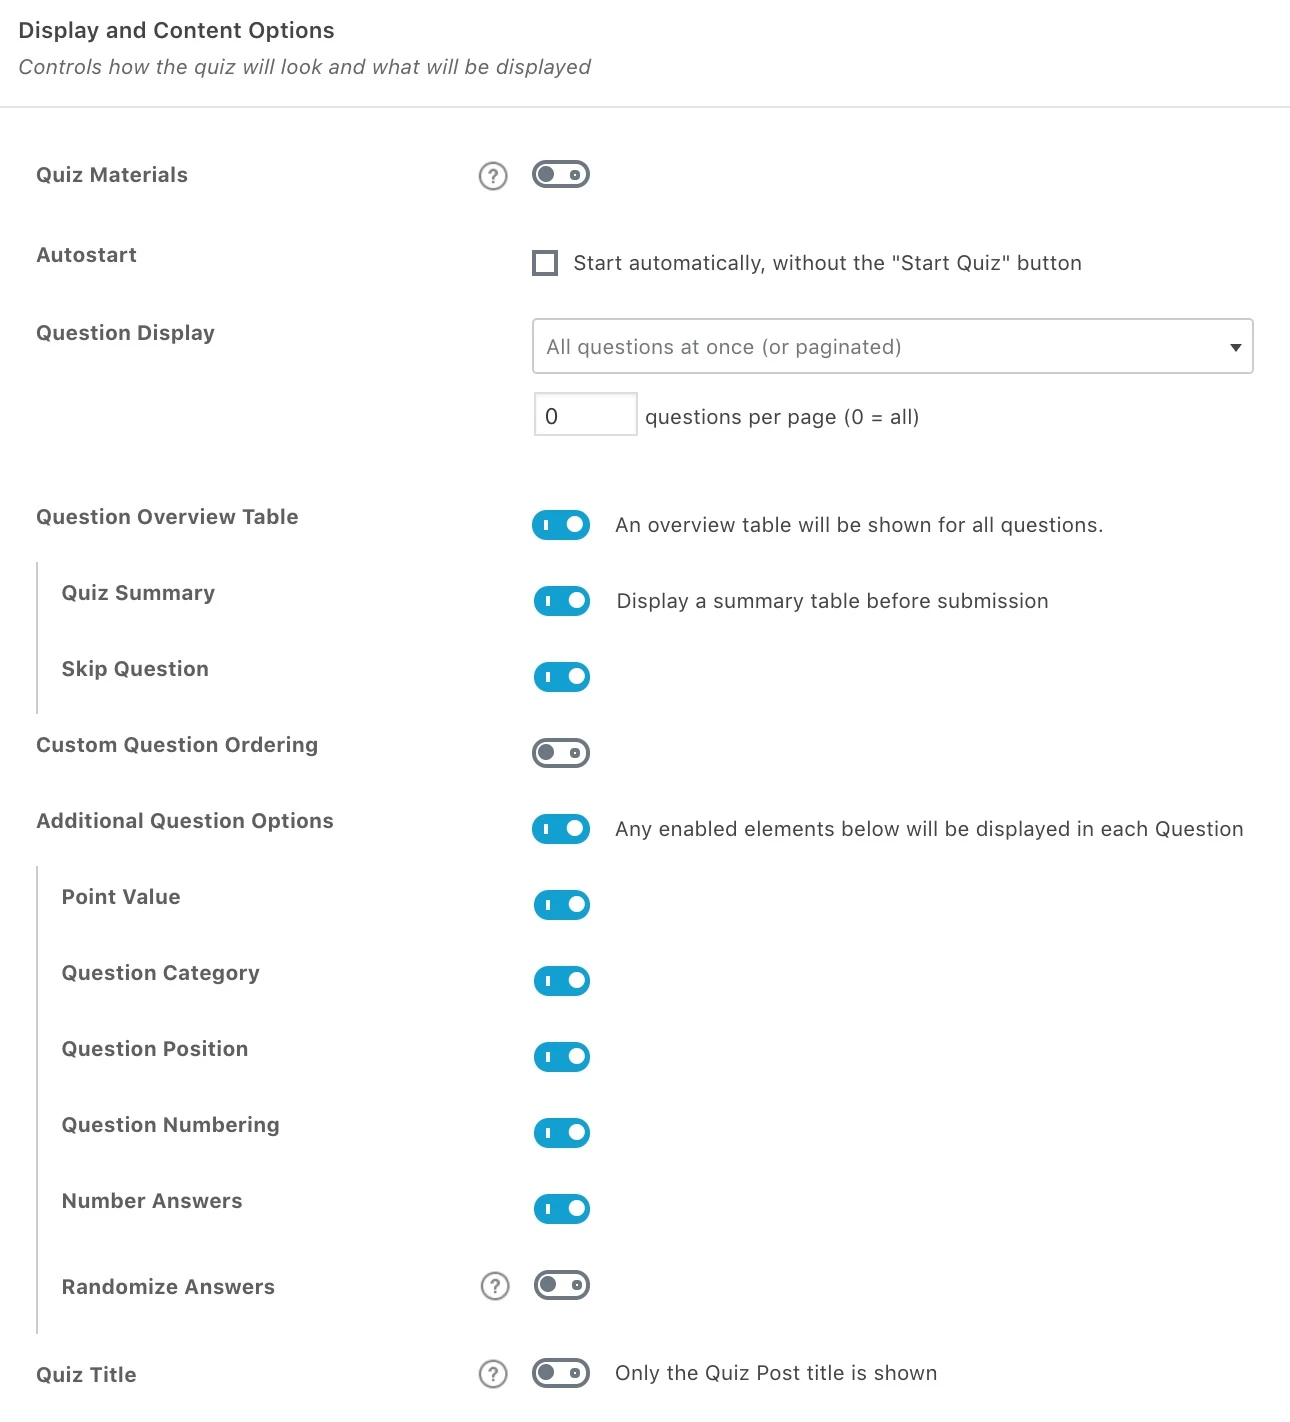This screenshot has width=1290, height=1422.
Task: Open the Question Display dropdown
Action: click(x=892, y=347)
